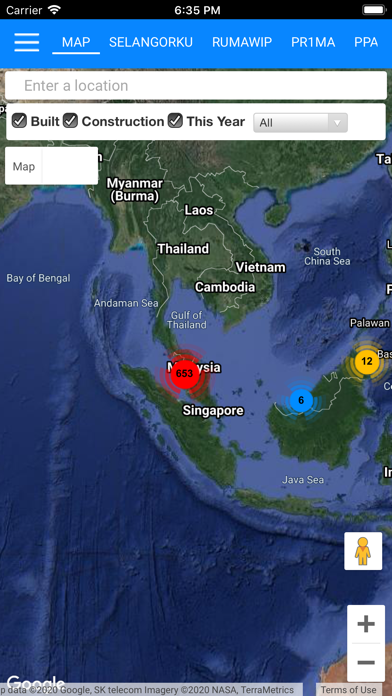Tap the Andaman Sea label
The height and width of the screenshot is (696, 392).
(126, 304)
